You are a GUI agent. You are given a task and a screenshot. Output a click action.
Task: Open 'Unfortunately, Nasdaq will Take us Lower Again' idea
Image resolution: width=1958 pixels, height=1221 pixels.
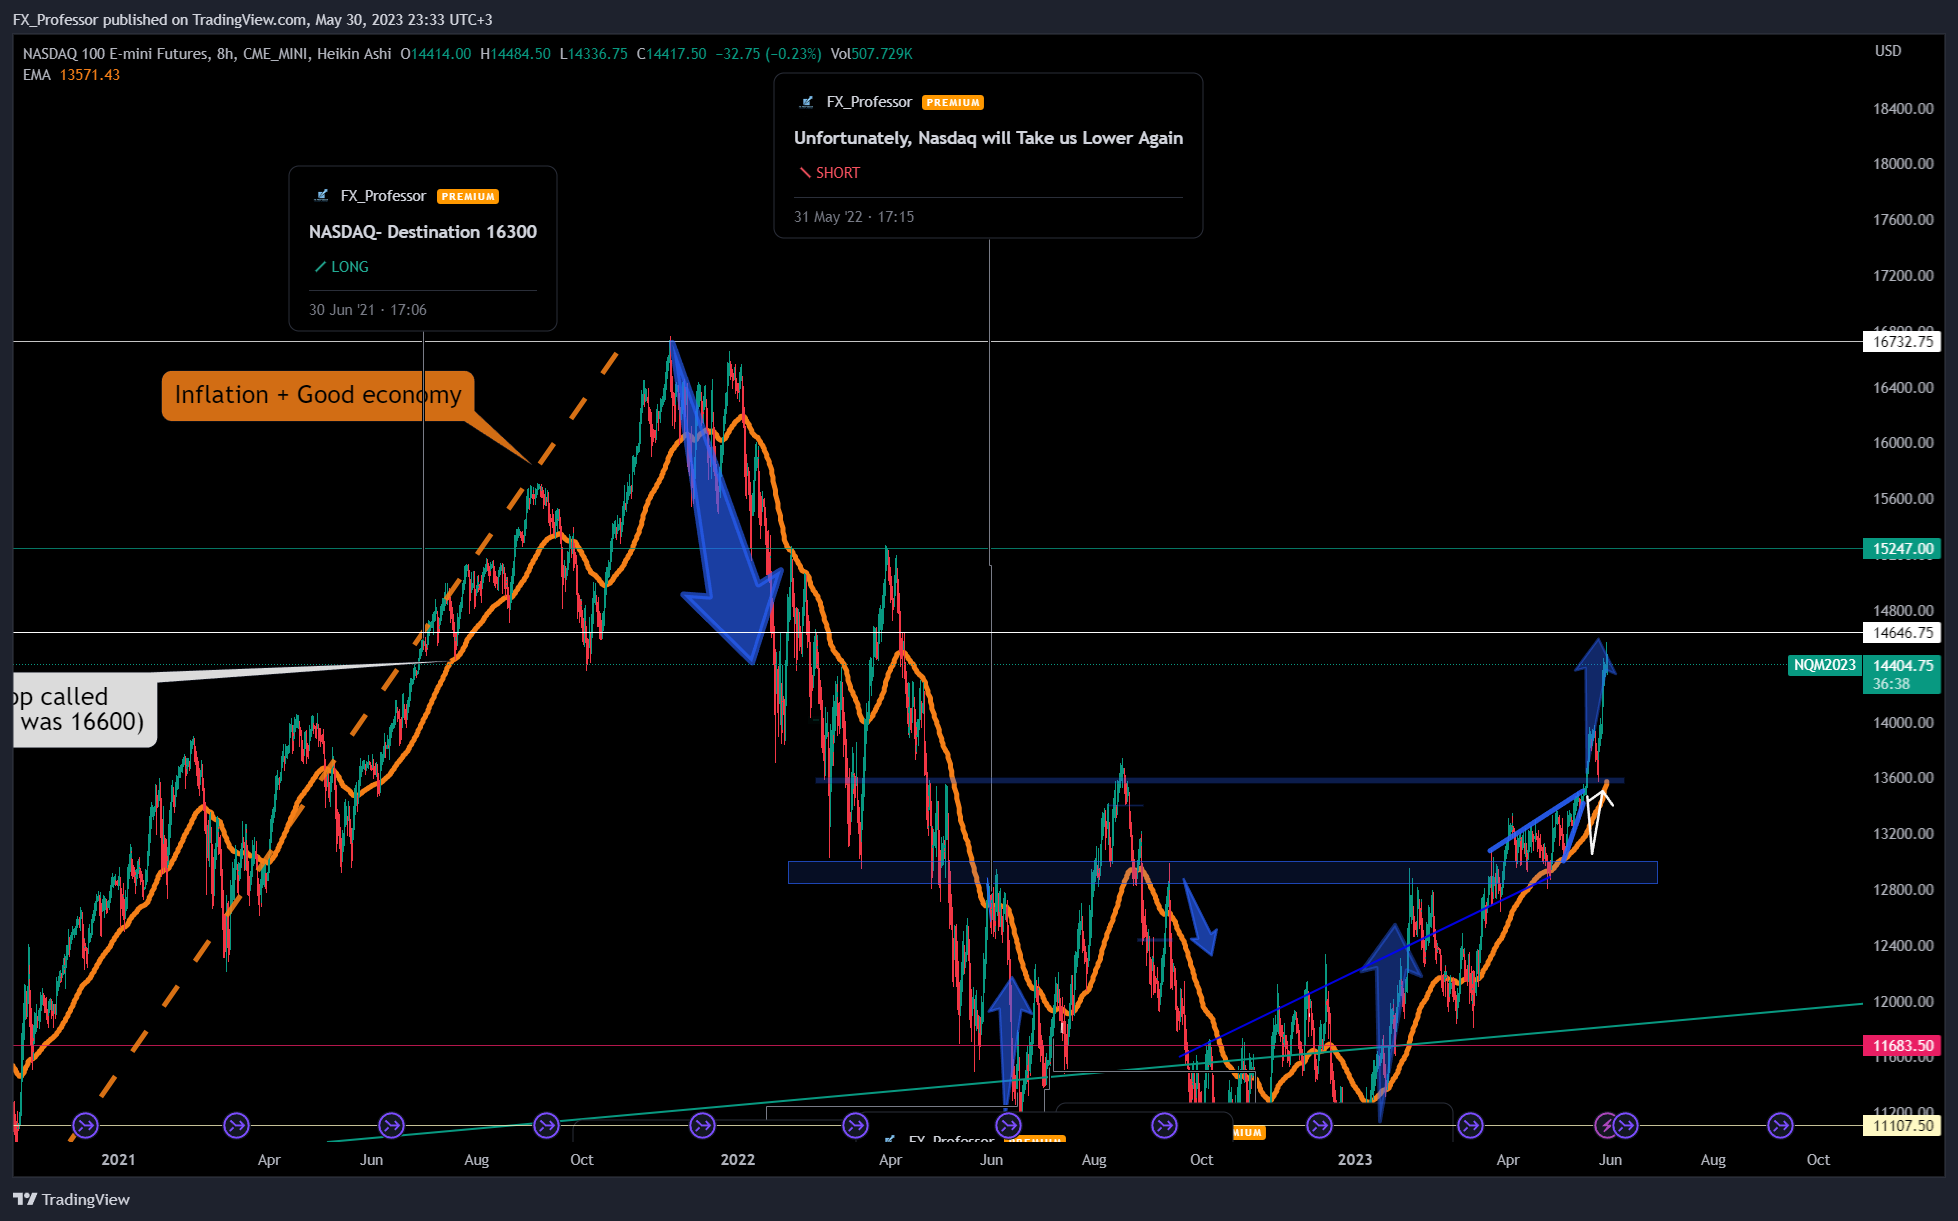(x=988, y=138)
